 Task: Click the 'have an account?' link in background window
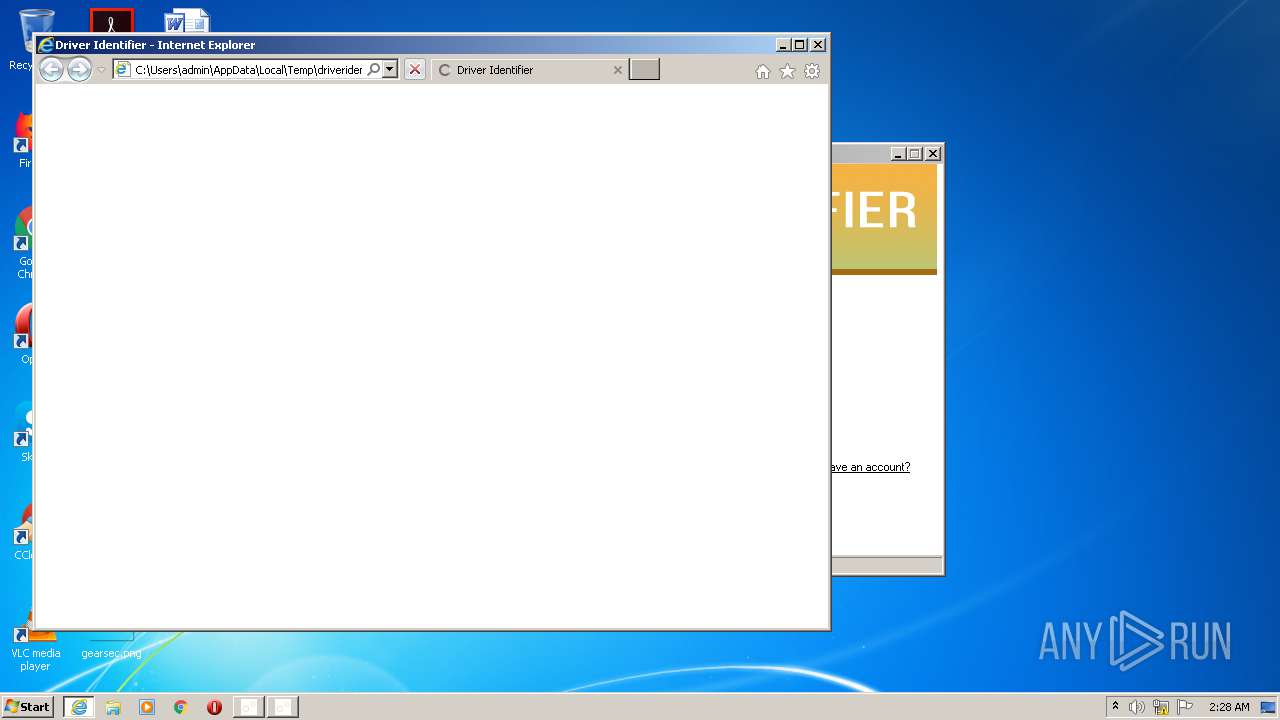[x=870, y=467]
